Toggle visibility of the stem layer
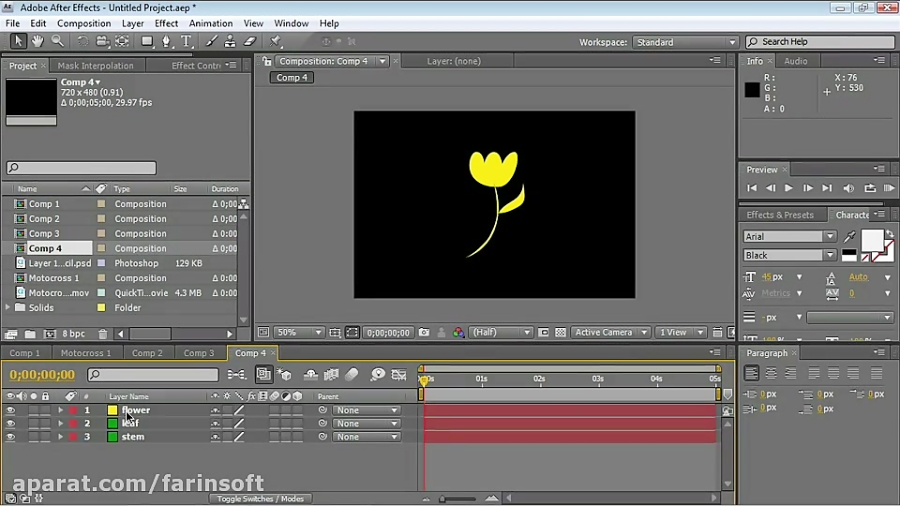This screenshot has width=900, height=506. tap(10, 437)
